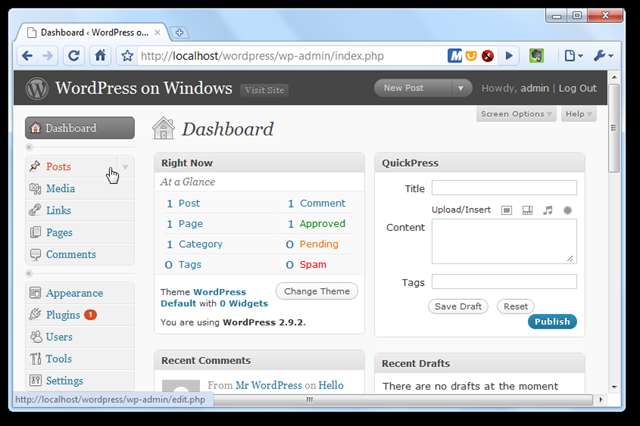The height and width of the screenshot is (426, 640).
Task: Open the Pending comments link
Action: click(x=319, y=244)
